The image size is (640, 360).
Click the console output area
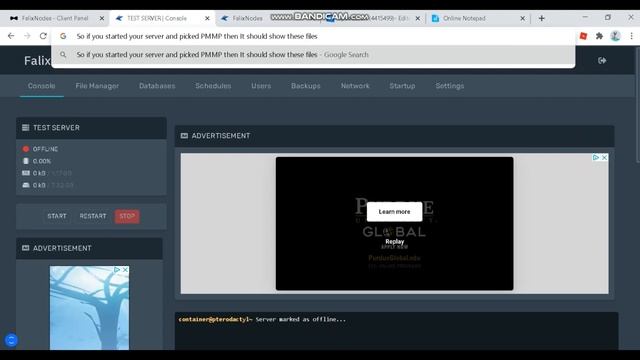point(396,331)
